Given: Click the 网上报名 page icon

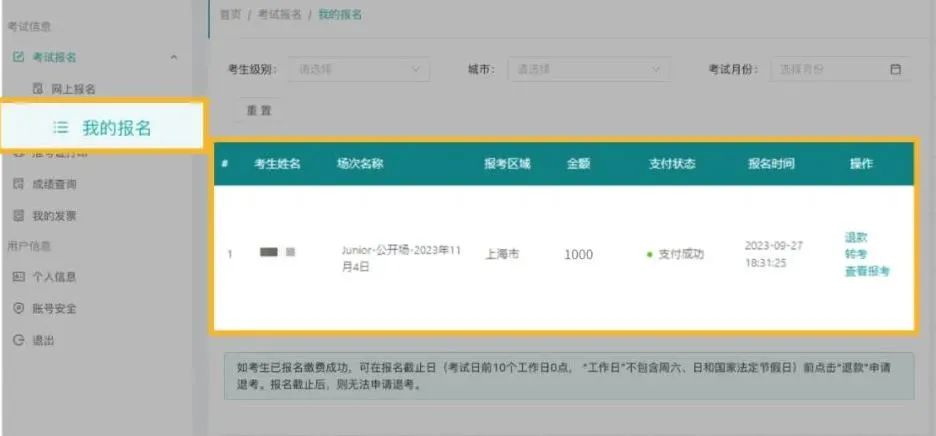Looking at the screenshot, I should pos(38,89).
